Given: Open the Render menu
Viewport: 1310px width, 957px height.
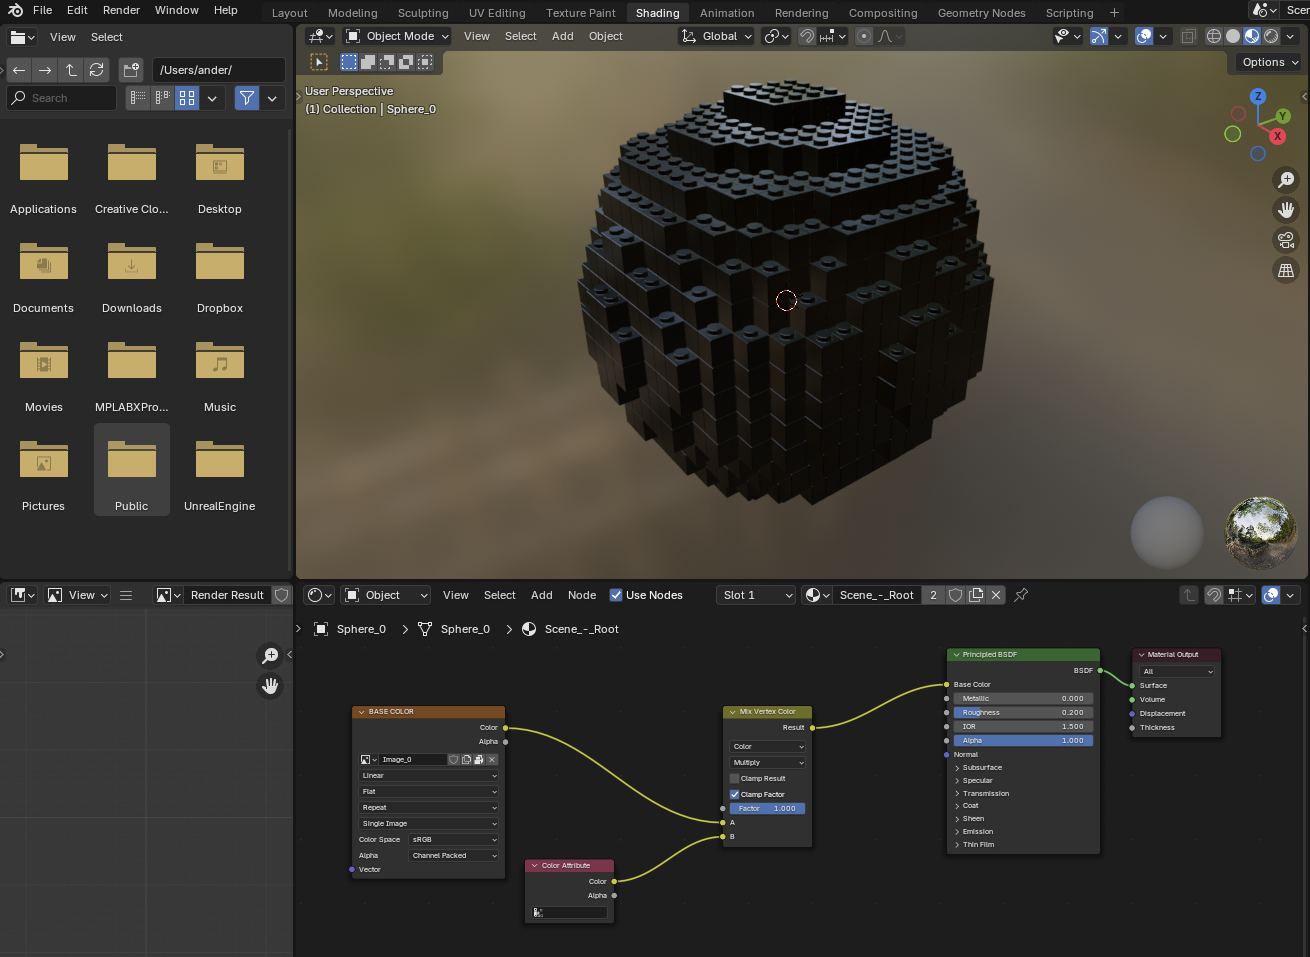Looking at the screenshot, I should click(121, 10).
